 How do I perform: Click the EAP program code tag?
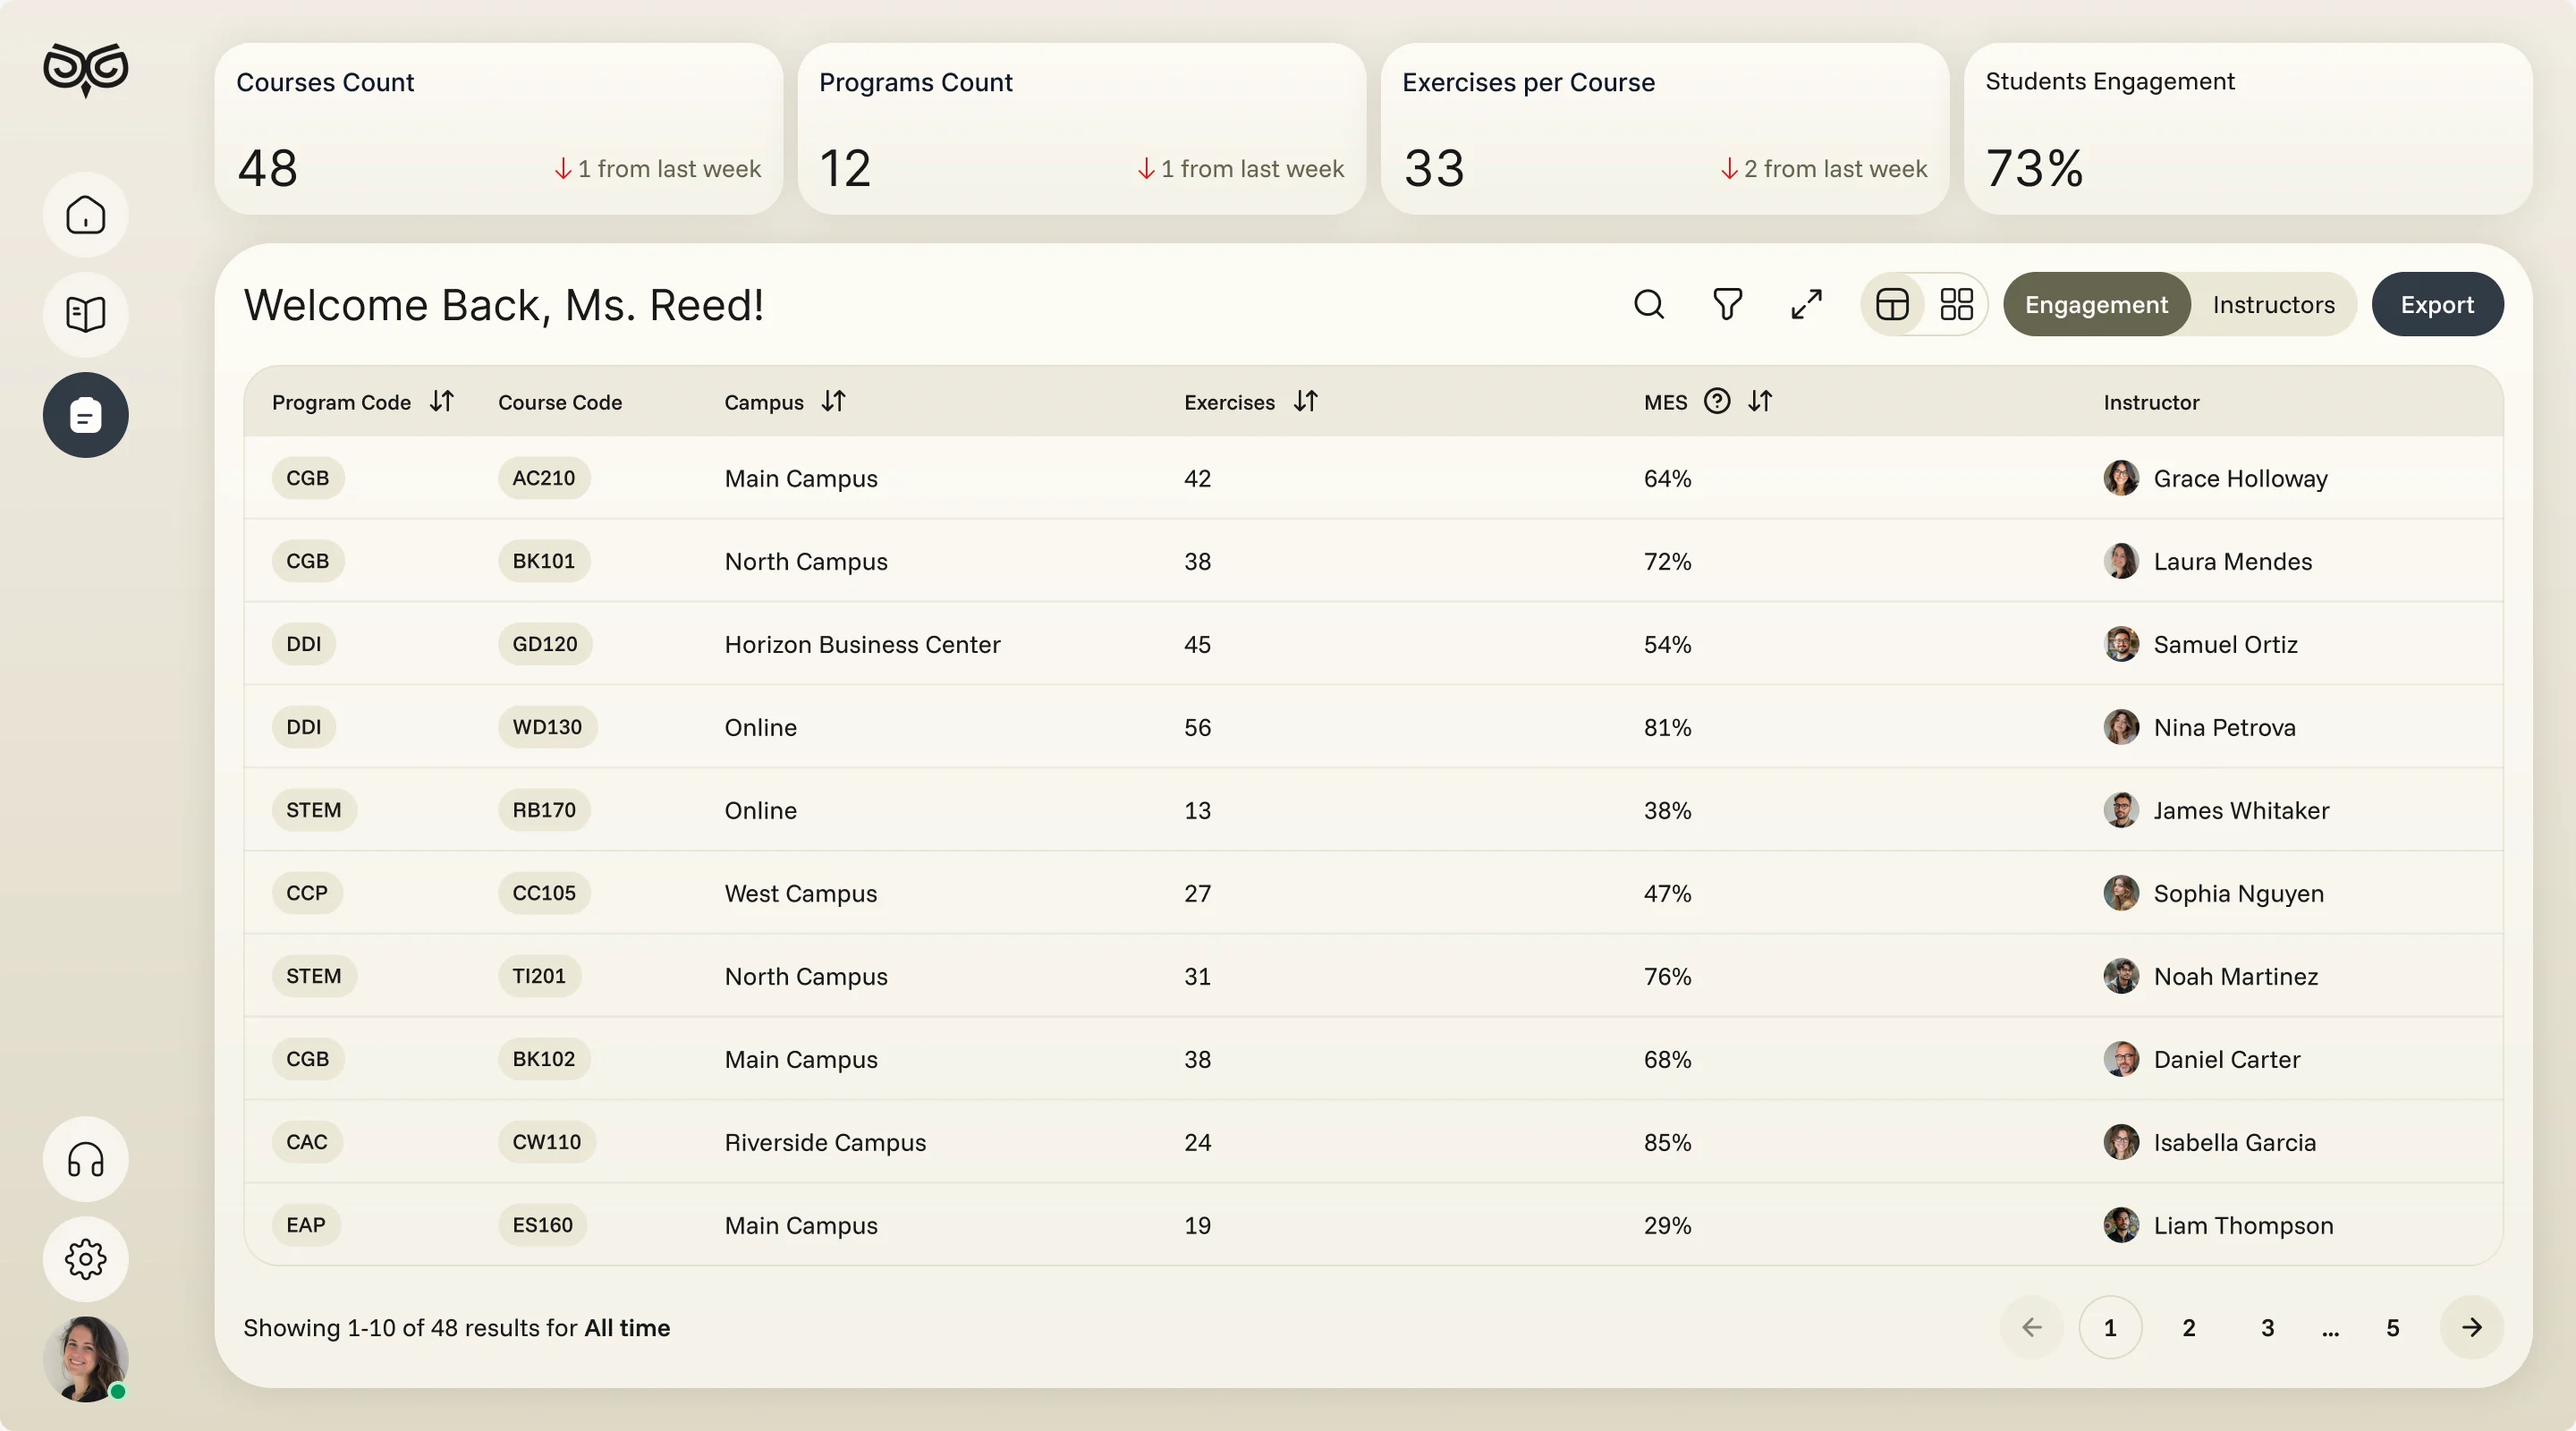tap(306, 1225)
